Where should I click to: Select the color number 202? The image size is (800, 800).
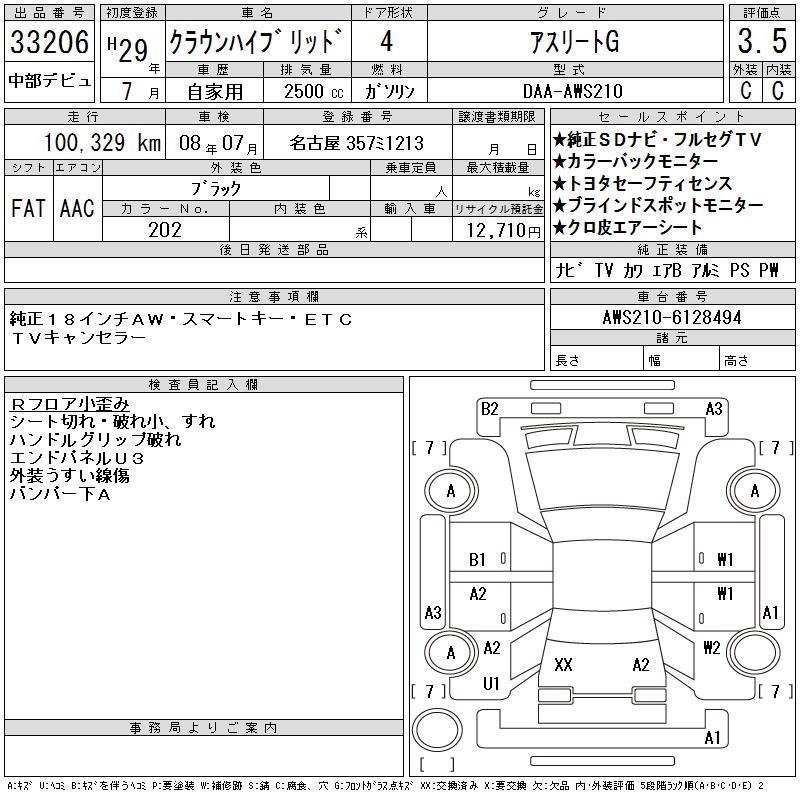tap(165, 230)
